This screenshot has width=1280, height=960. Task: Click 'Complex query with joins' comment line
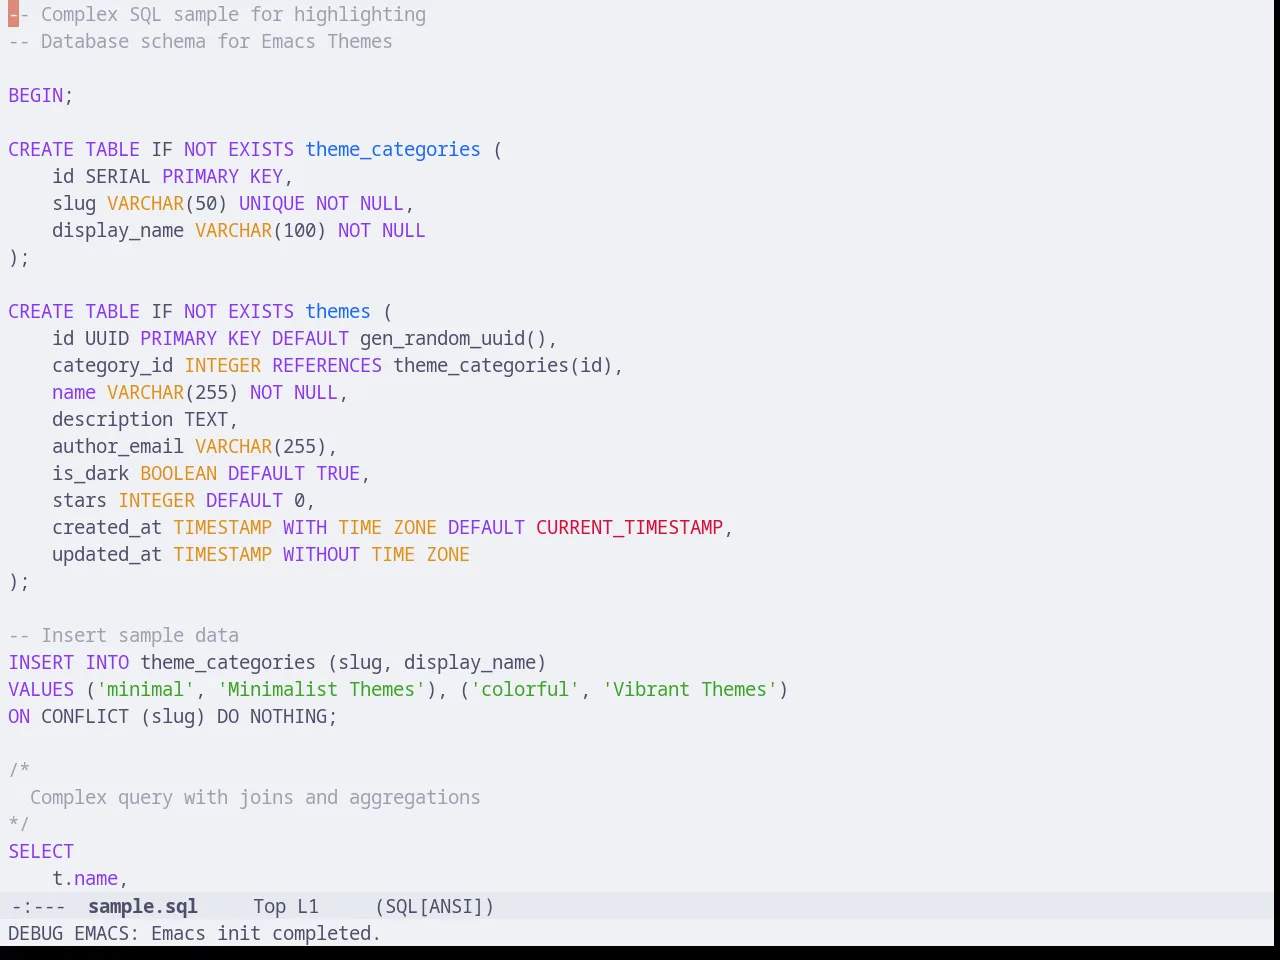pyautogui.click(x=255, y=798)
